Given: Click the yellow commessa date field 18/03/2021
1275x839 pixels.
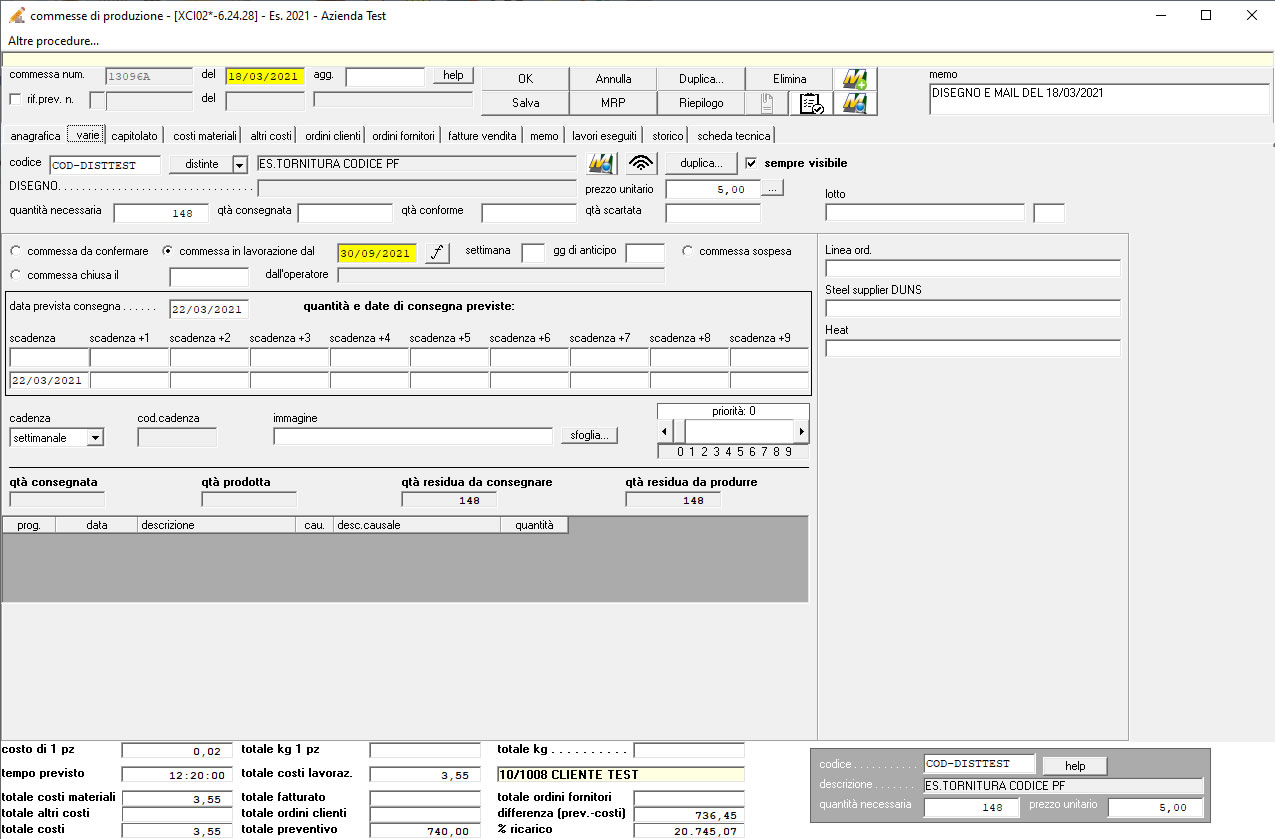Looking at the screenshot, I should click(265, 77).
